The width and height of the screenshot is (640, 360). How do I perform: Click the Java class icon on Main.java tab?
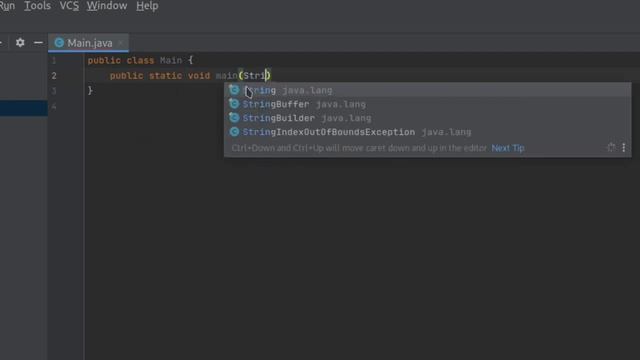59,42
